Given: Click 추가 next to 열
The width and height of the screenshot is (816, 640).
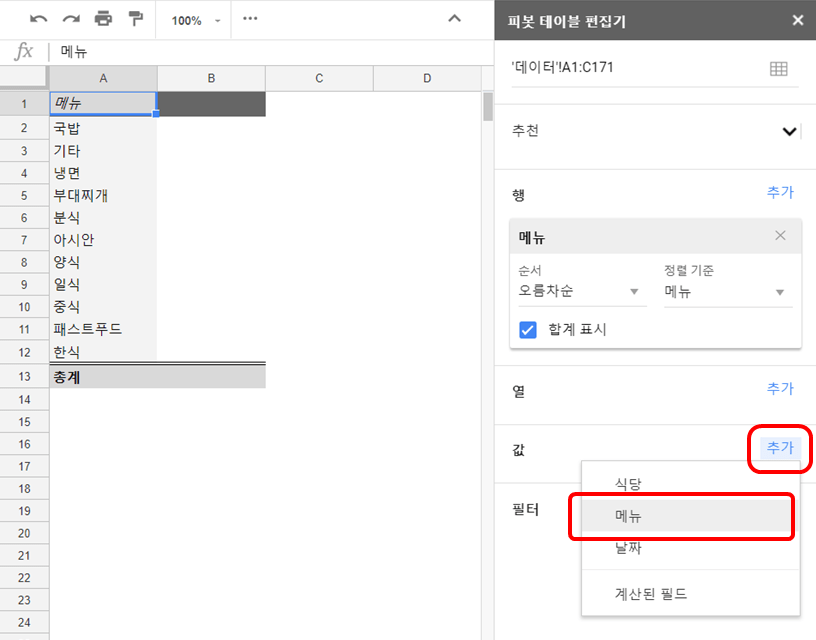Looking at the screenshot, I should coord(780,388).
